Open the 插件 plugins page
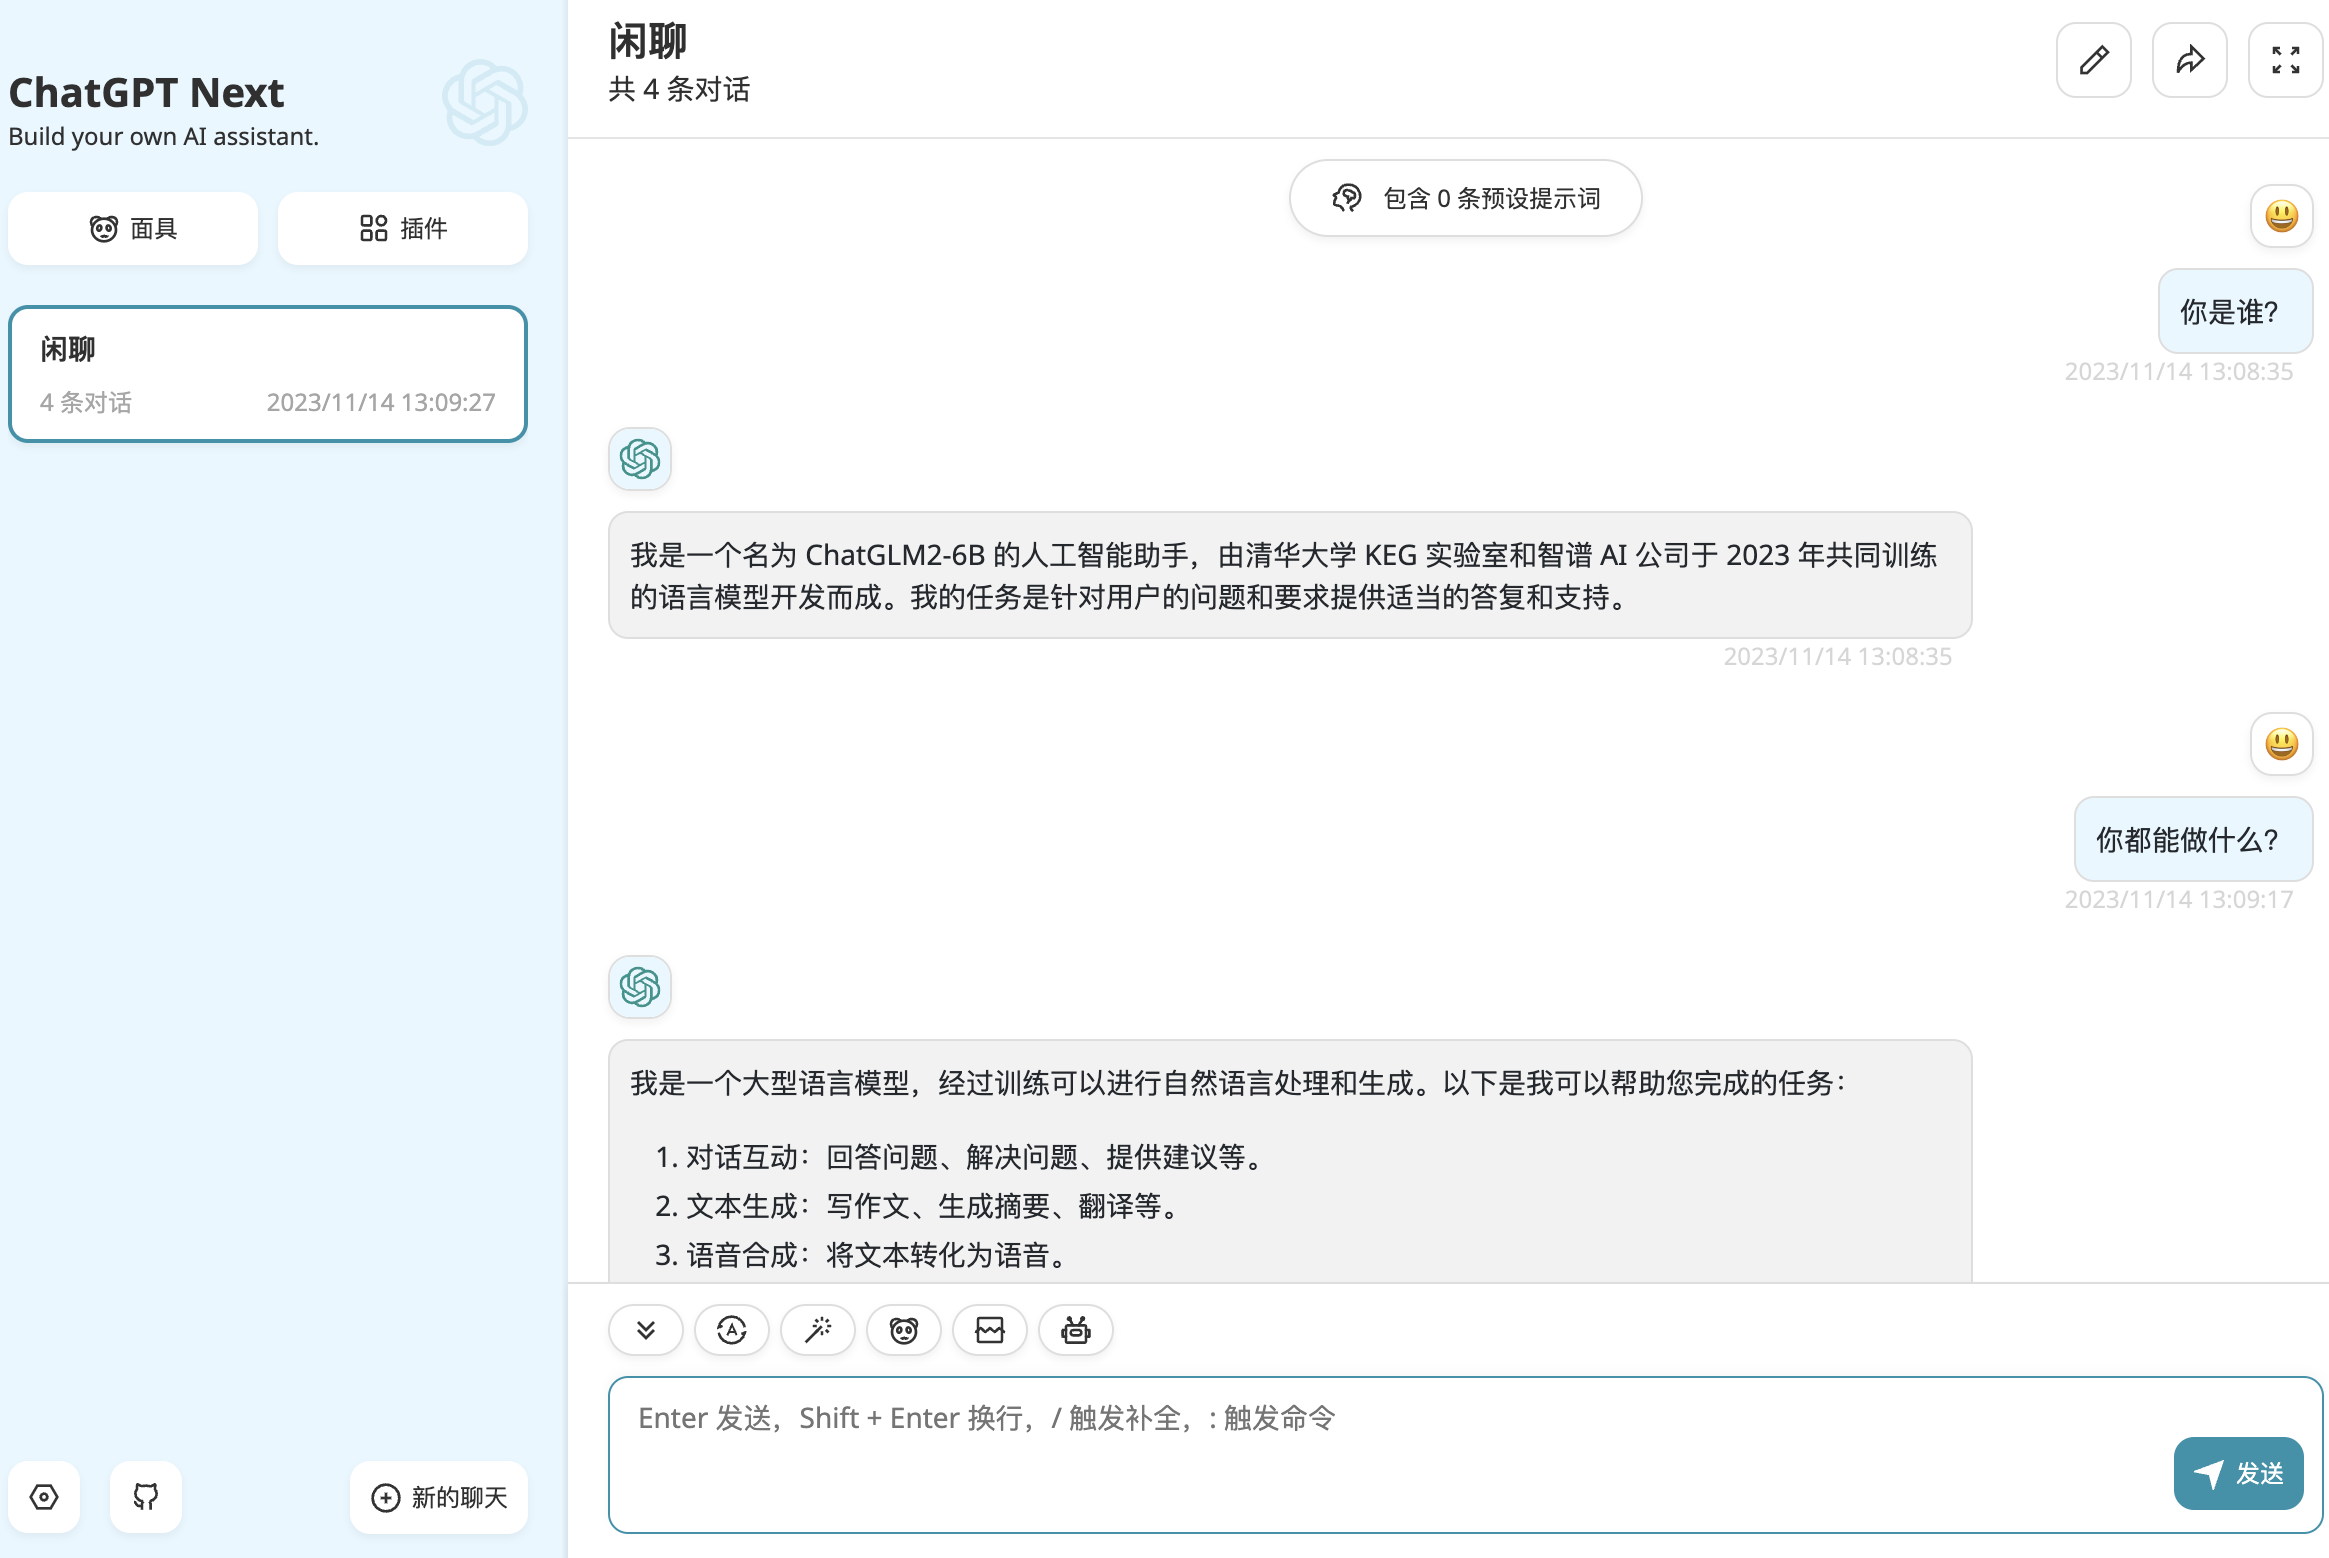This screenshot has width=2329, height=1558. pyautogui.click(x=403, y=229)
